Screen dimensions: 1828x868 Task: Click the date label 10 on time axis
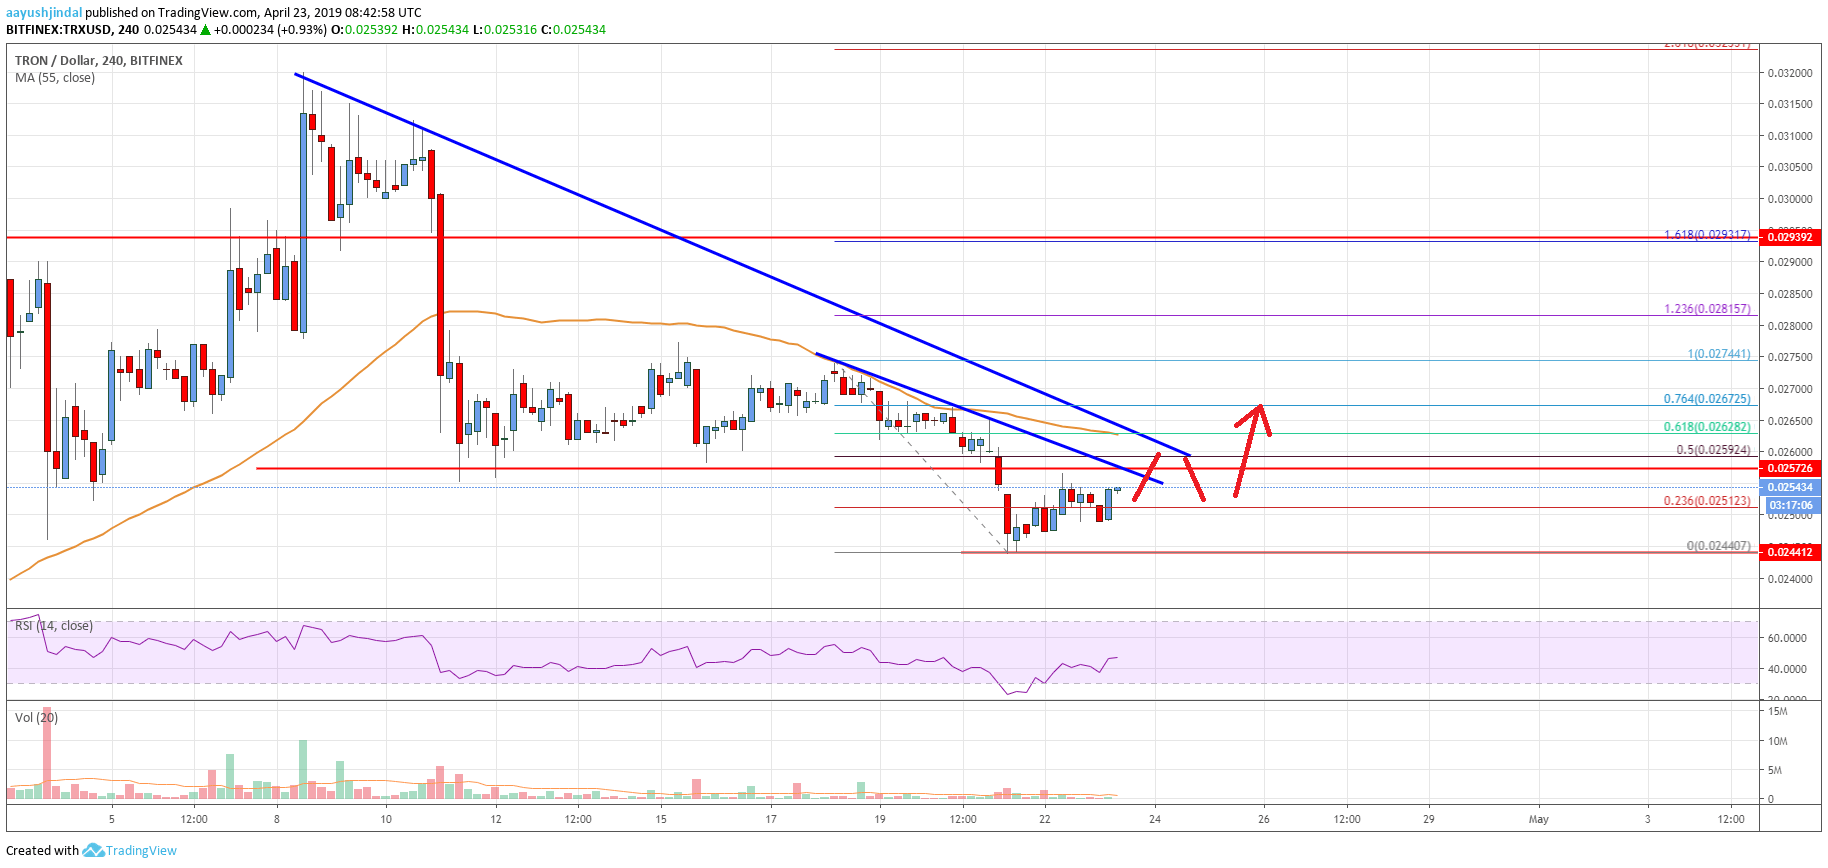click(386, 819)
